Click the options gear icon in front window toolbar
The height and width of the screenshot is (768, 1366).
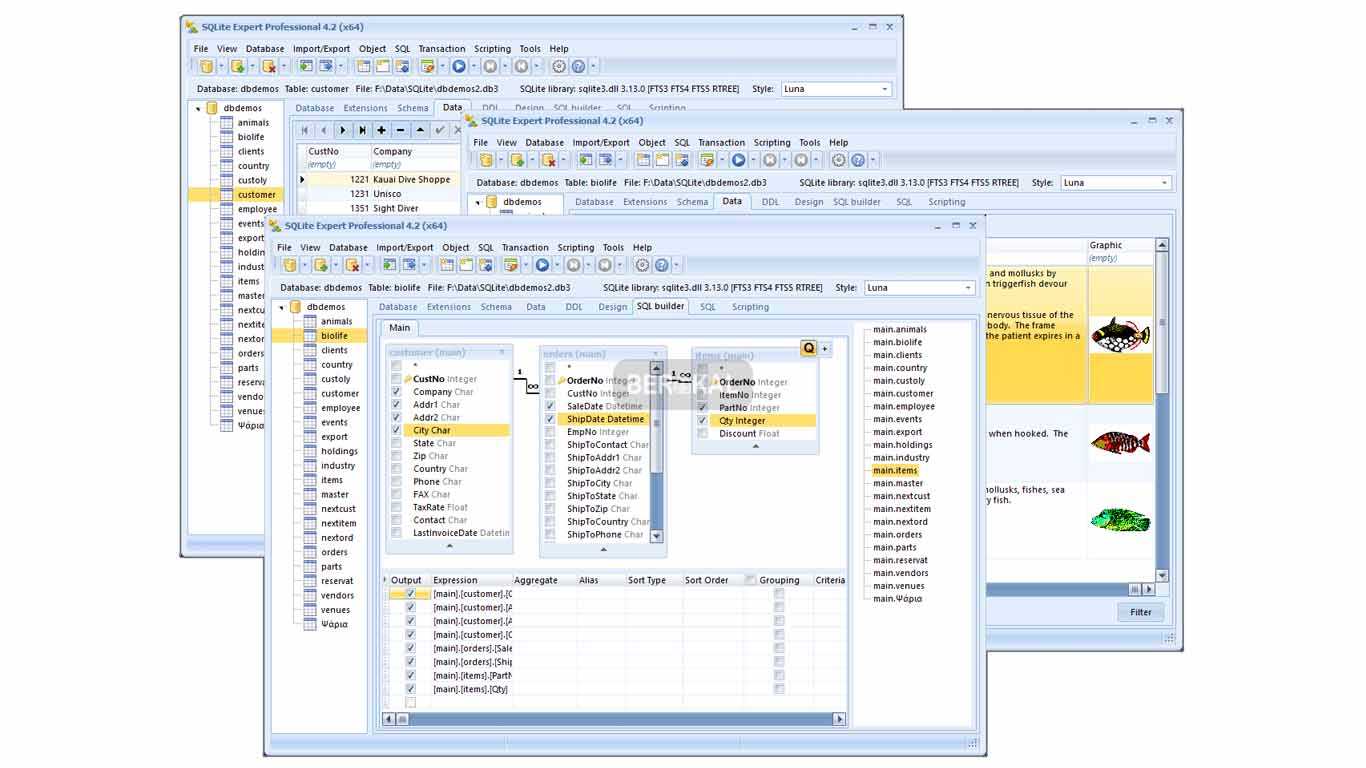click(x=642, y=265)
